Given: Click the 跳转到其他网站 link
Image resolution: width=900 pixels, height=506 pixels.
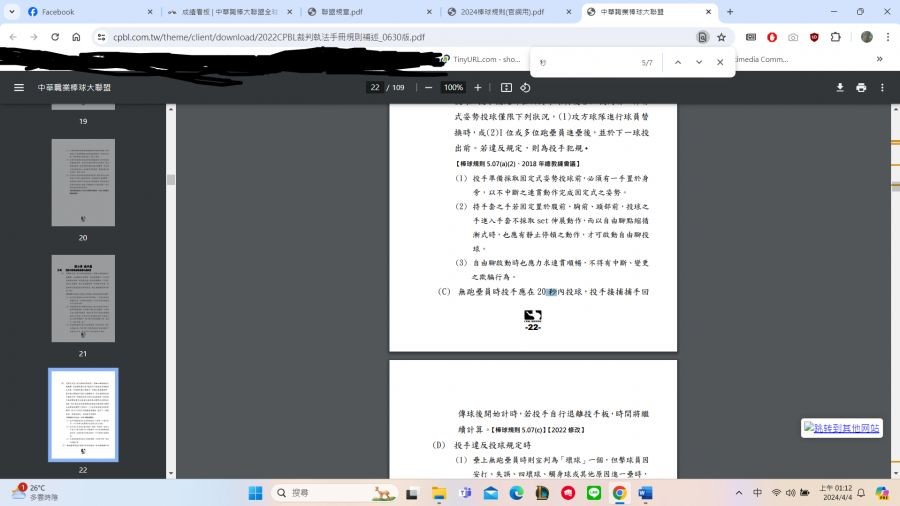Looking at the screenshot, I should point(841,428).
